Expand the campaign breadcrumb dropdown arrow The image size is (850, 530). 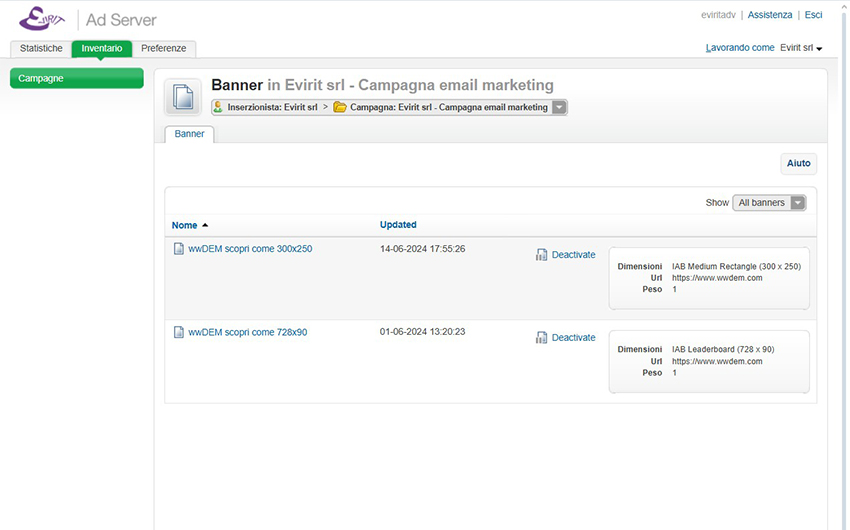coord(559,107)
